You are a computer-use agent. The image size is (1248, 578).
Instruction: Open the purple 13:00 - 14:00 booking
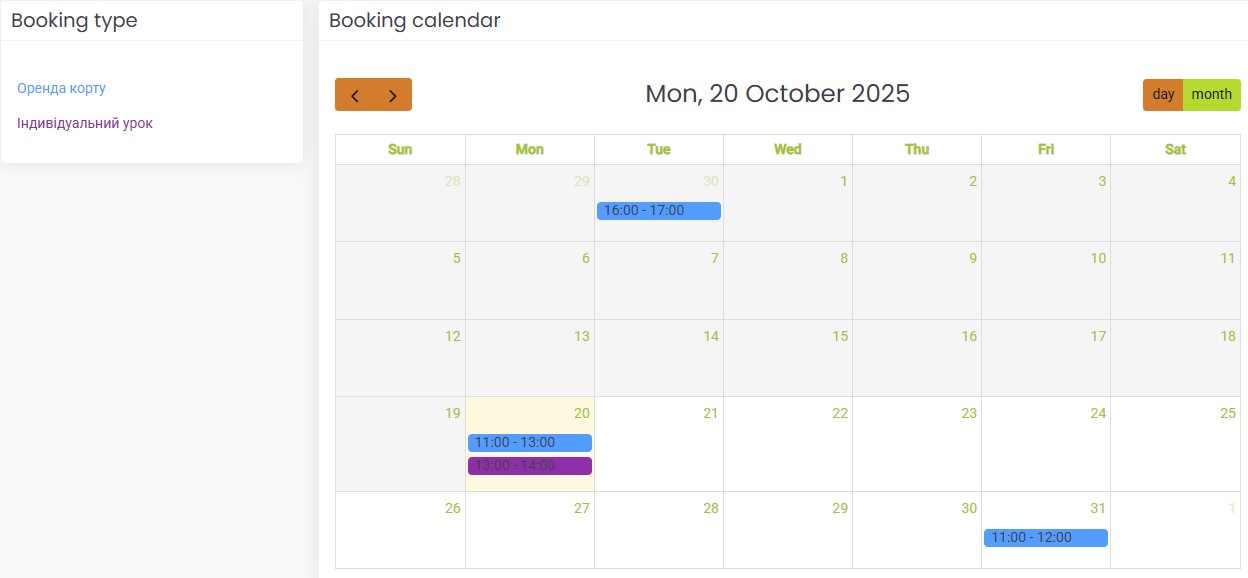pyautogui.click(x=529, y=466)
